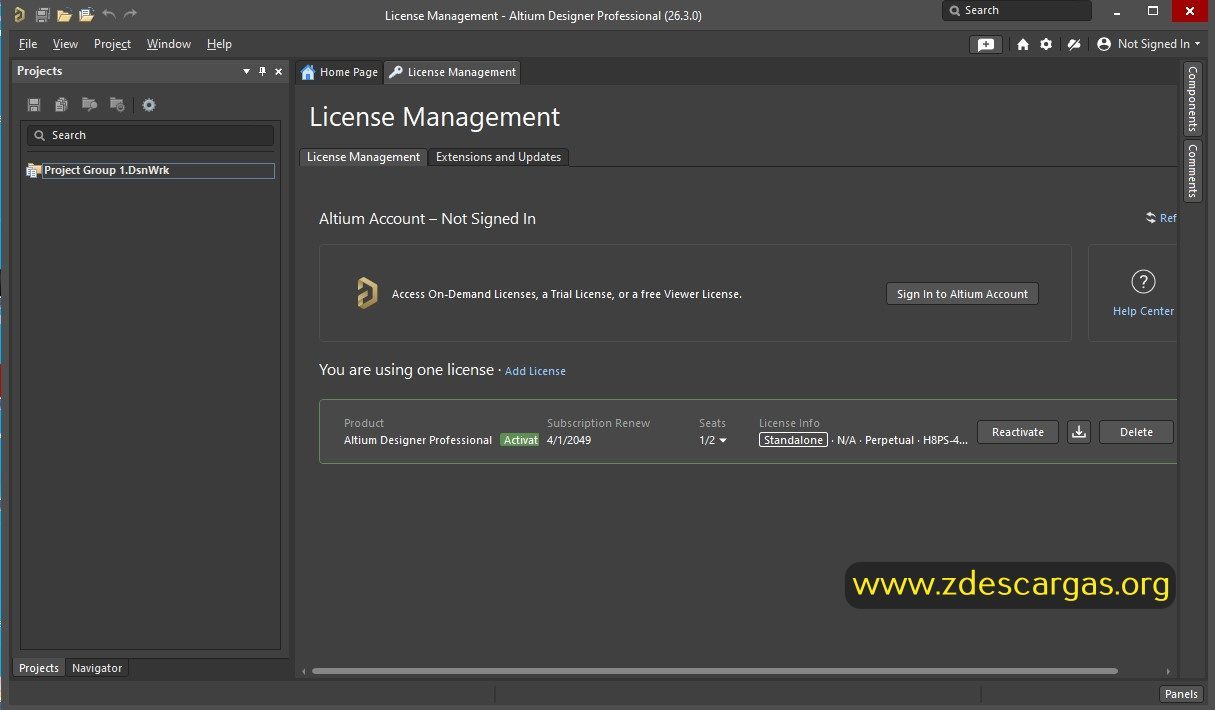
Task: Click the Add License link
Action: 535,371
